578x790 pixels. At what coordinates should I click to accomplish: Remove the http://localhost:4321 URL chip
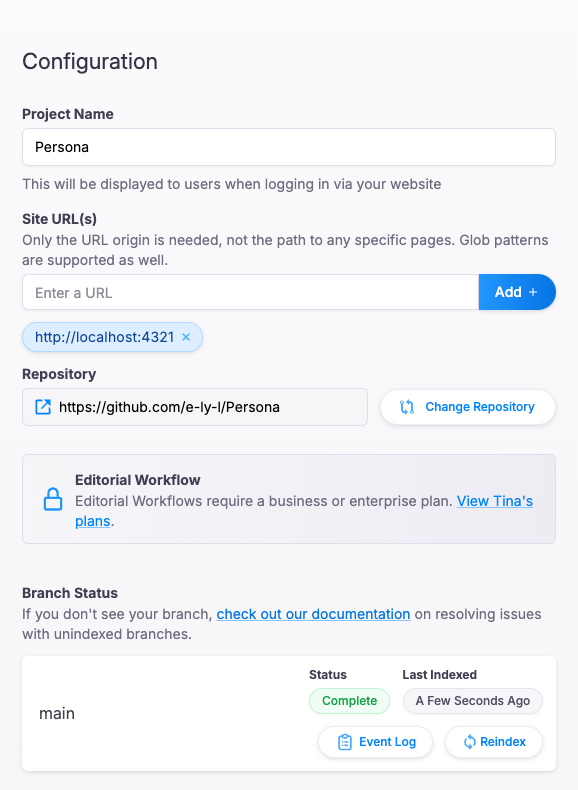[186, 337]
